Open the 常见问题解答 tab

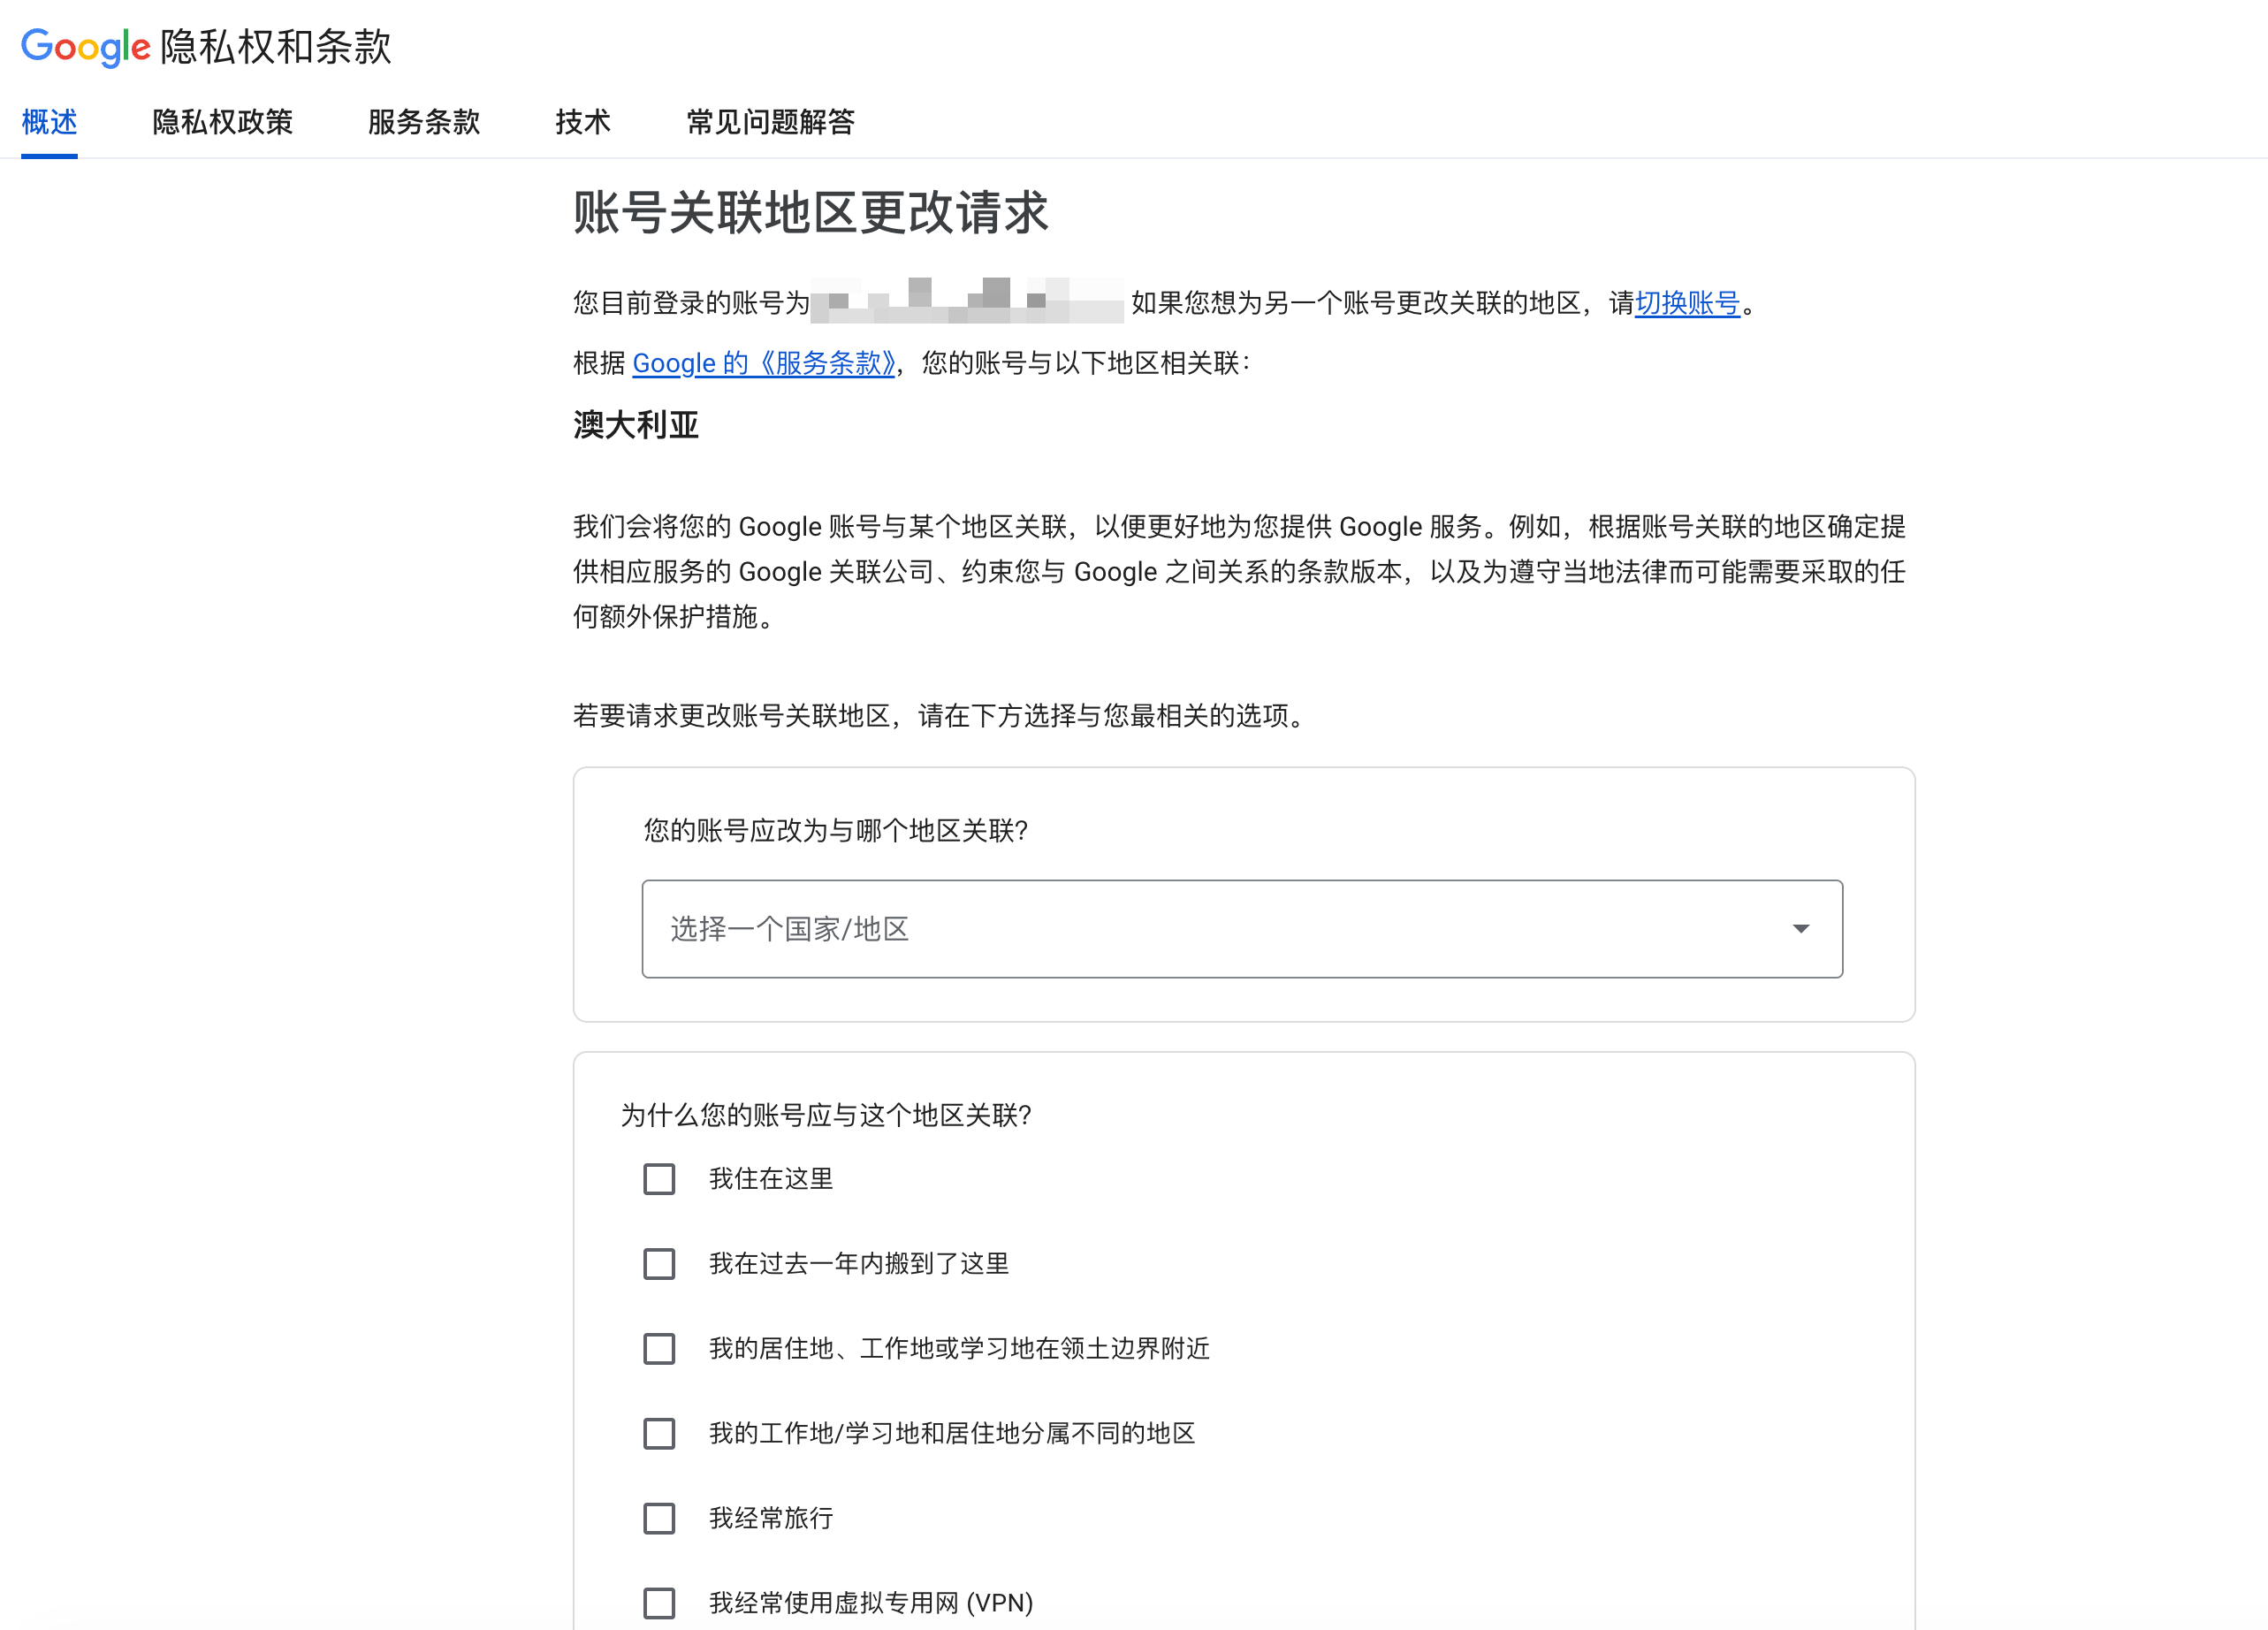(770, 122)
